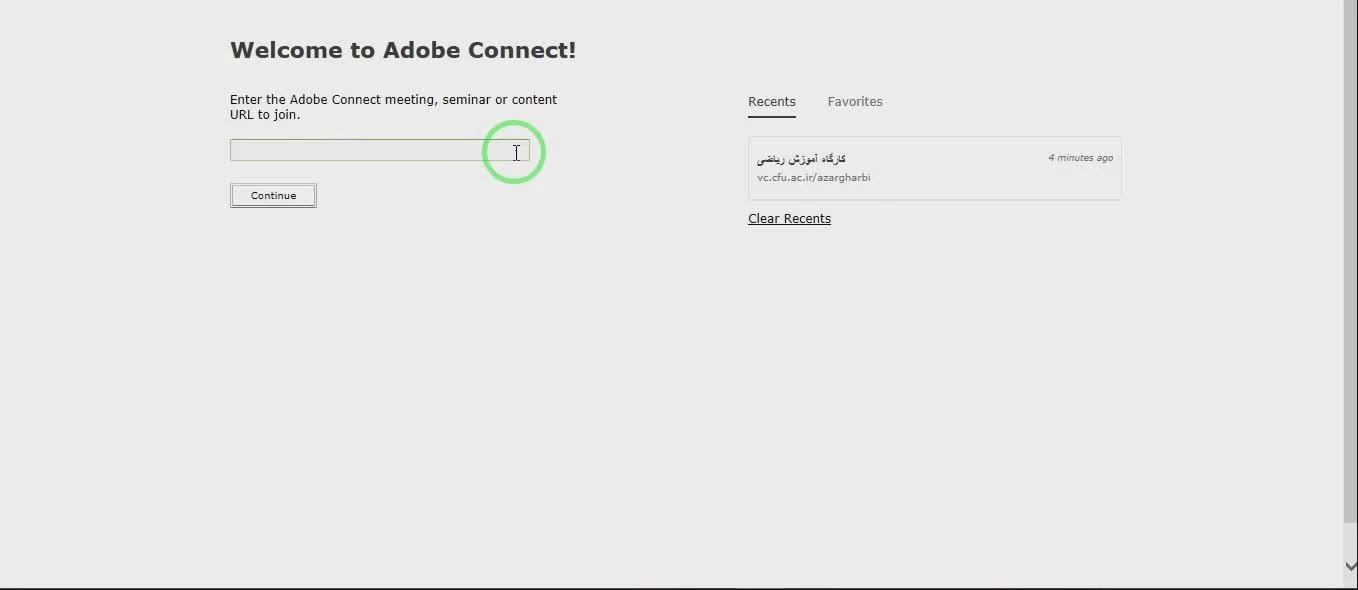This screenshot has width=1358, height=590.
Task: Select the Recents tab
Action: 771,102
